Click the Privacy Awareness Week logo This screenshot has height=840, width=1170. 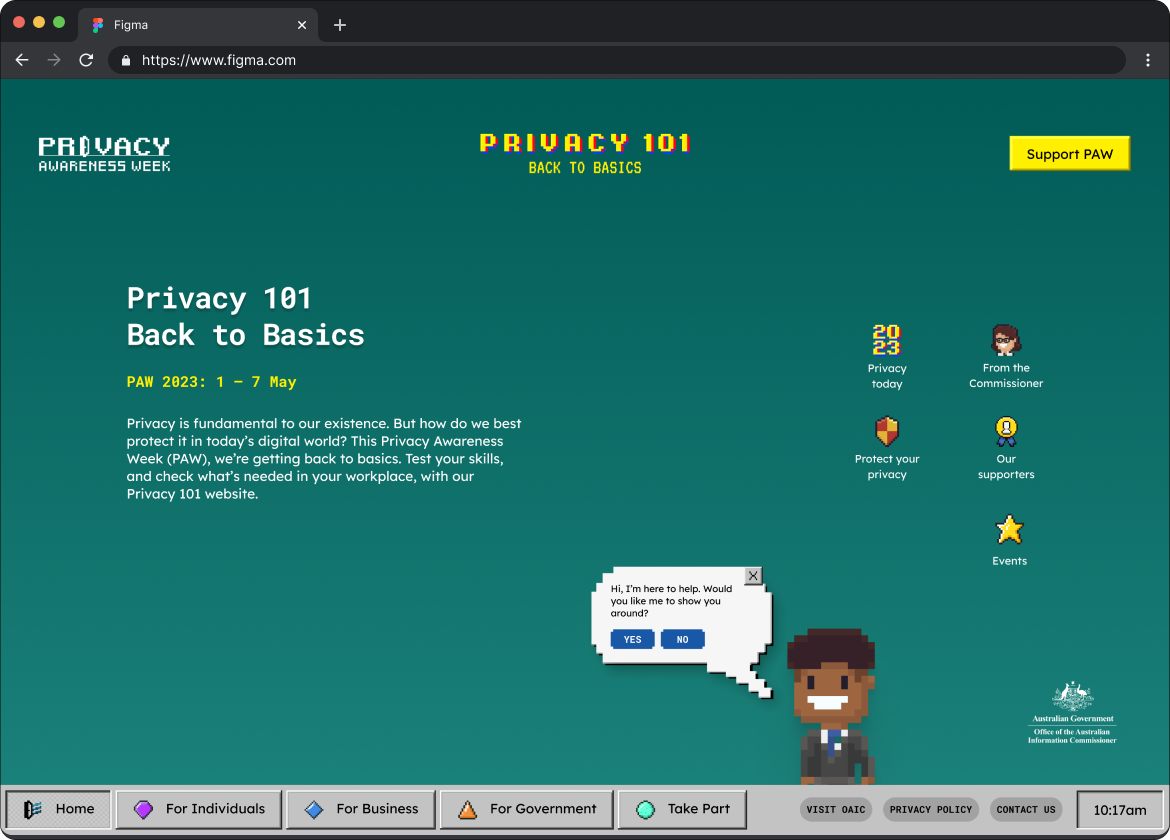click(x=104, y=154)
